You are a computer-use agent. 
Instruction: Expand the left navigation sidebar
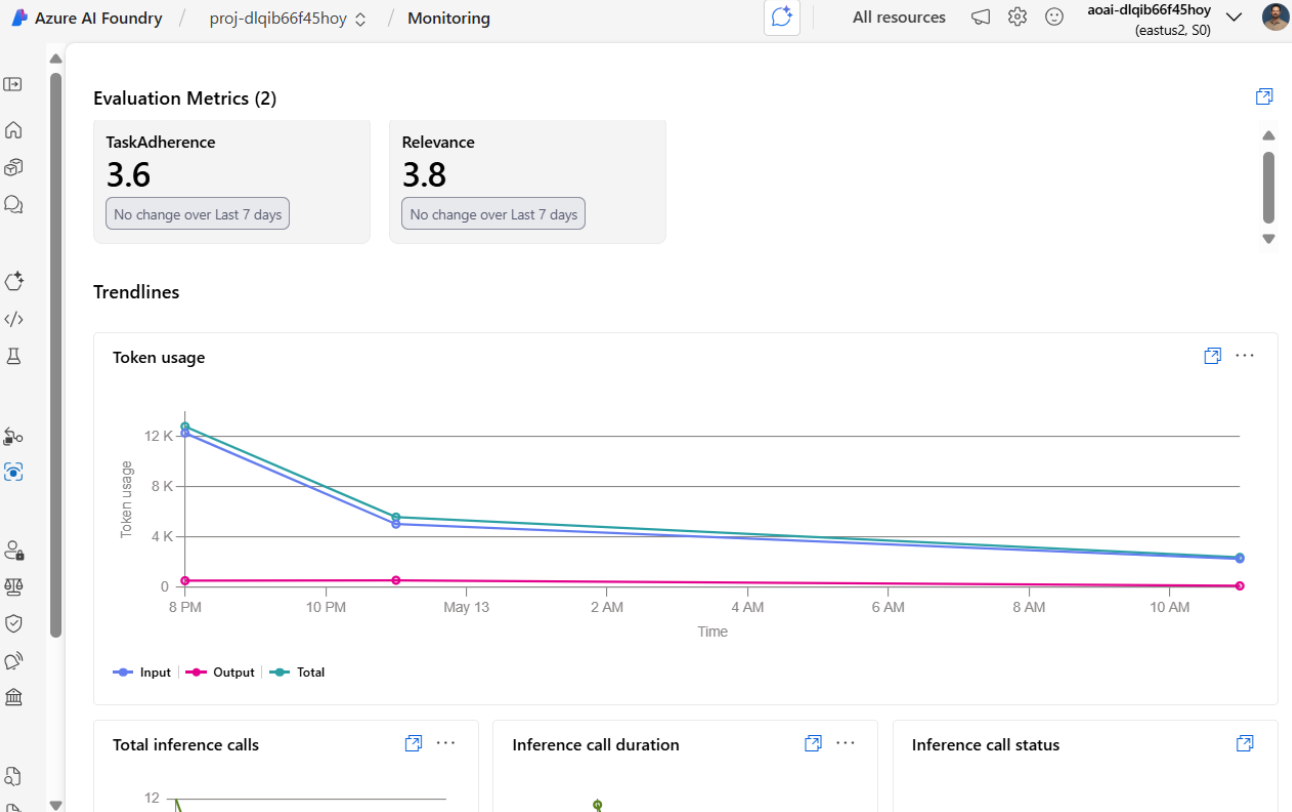click(x=13, y=84)
